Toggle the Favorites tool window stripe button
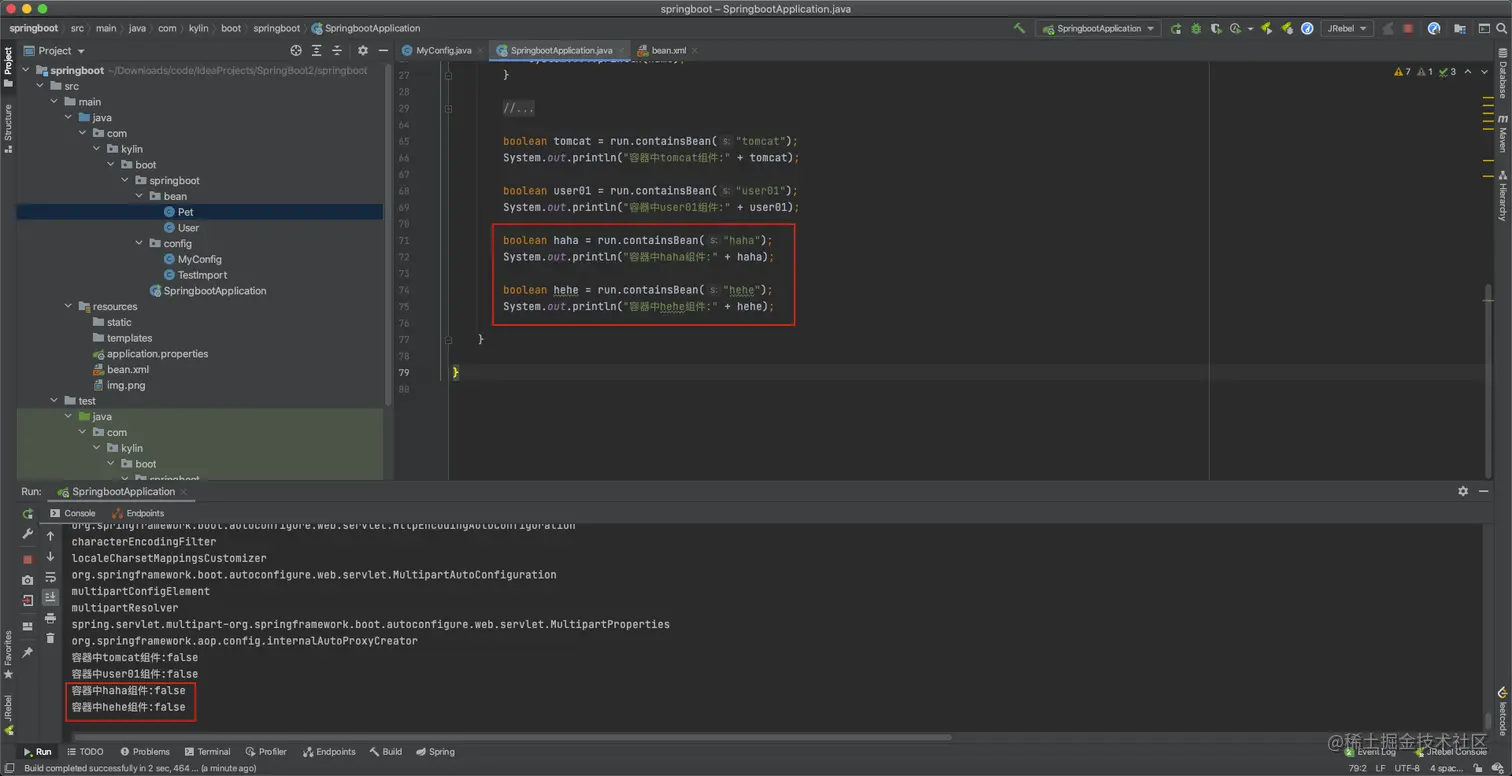 tap(8, 653)
